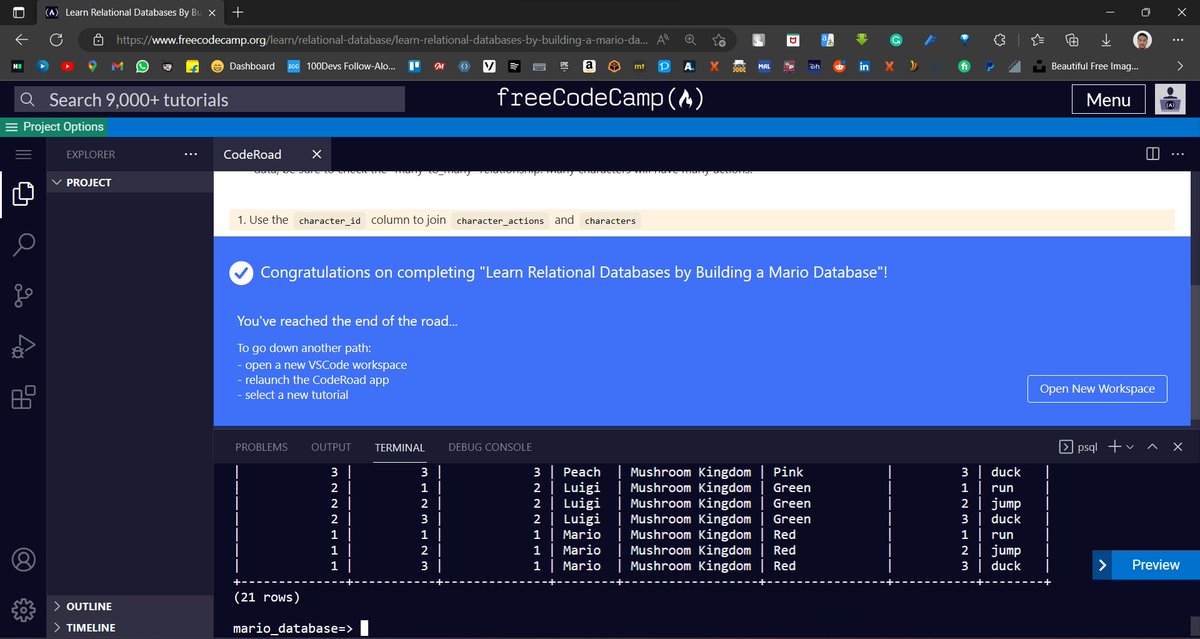Viewport: 1200px width, 639px height.
Task: Close the CodeRoad tab
Action: (316, 154)
